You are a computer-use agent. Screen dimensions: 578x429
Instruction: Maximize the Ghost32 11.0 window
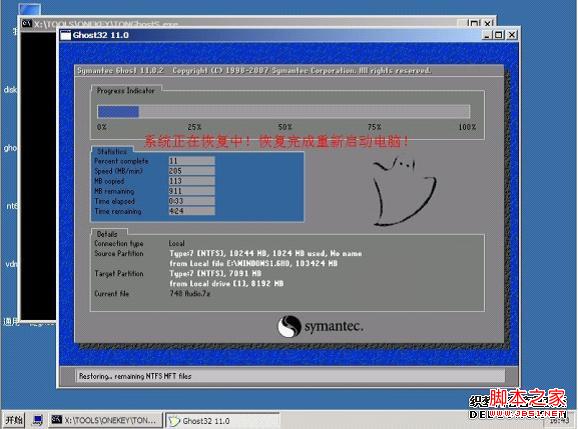coord(498,35)
